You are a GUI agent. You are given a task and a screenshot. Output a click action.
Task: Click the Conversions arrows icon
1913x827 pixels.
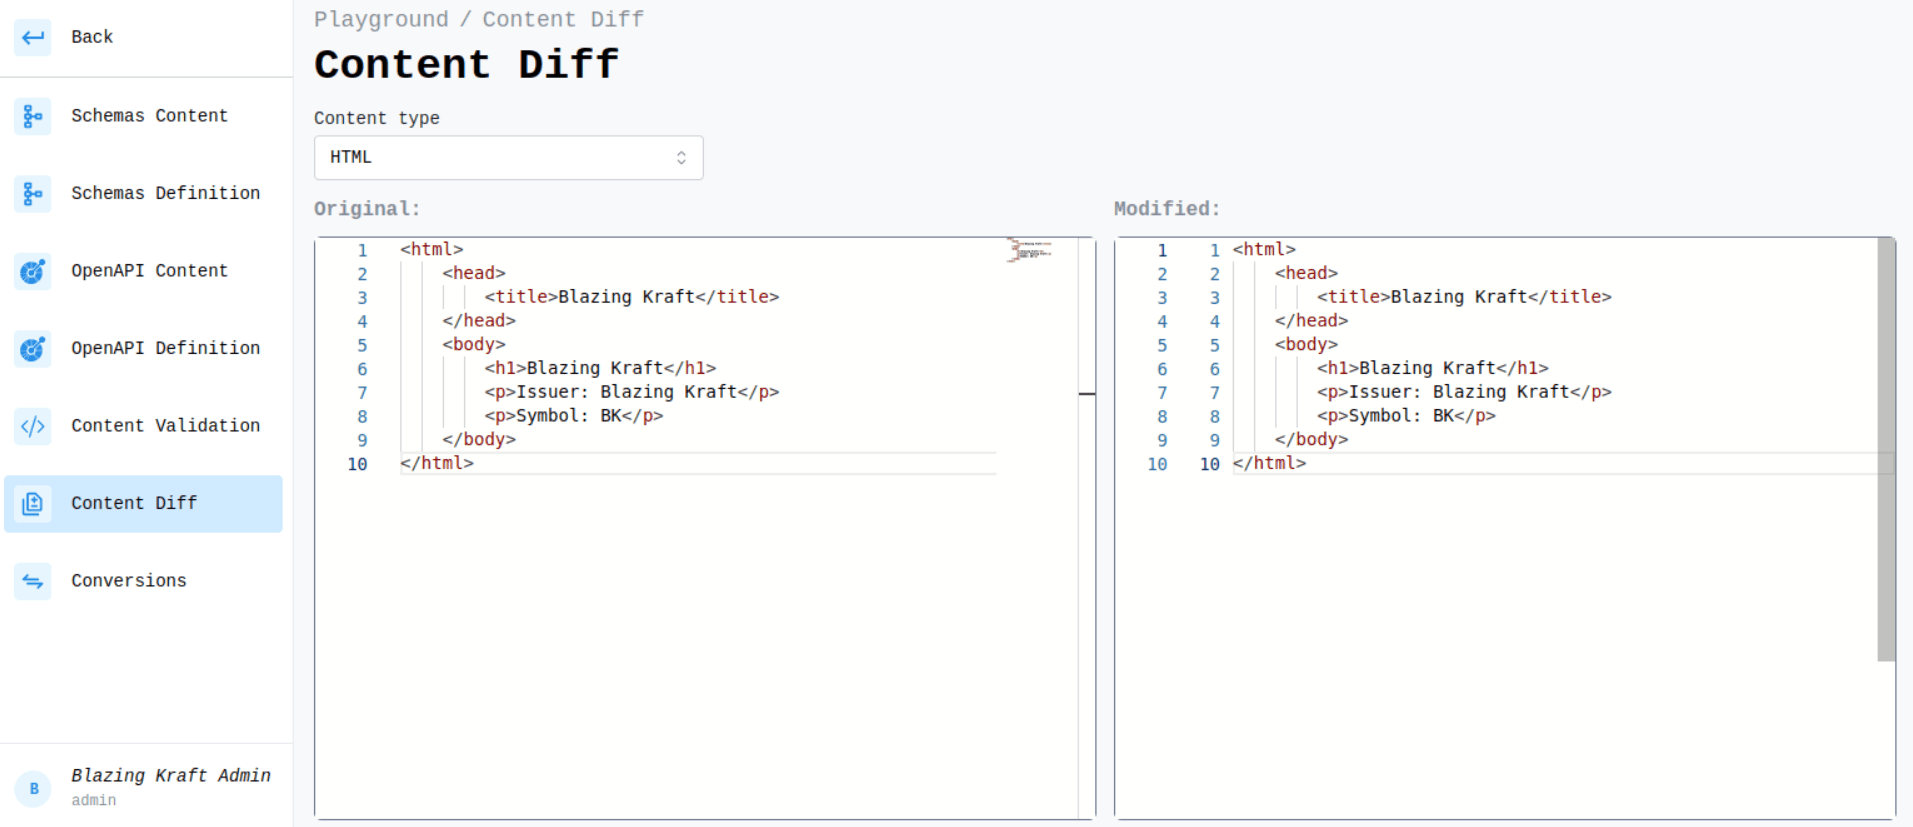pos(33,581)
